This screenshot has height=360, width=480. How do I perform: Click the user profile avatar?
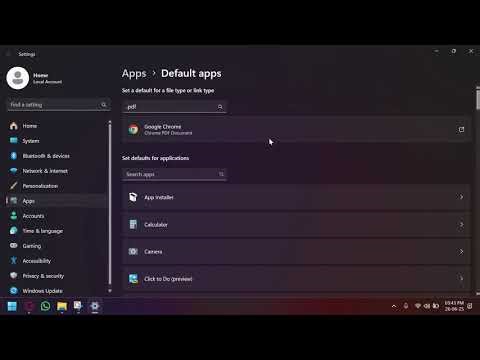(18, 78)
